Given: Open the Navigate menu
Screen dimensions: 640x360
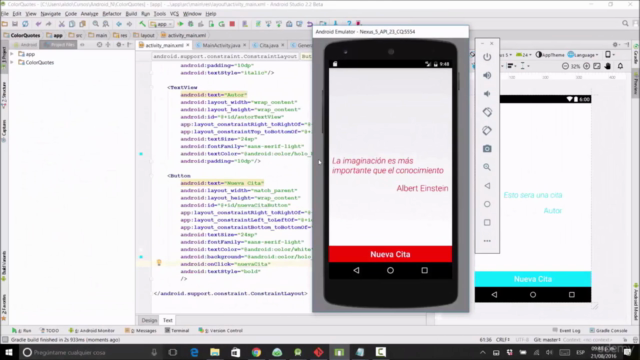Looking at the screenshot, I should click(x=50, y=13).
